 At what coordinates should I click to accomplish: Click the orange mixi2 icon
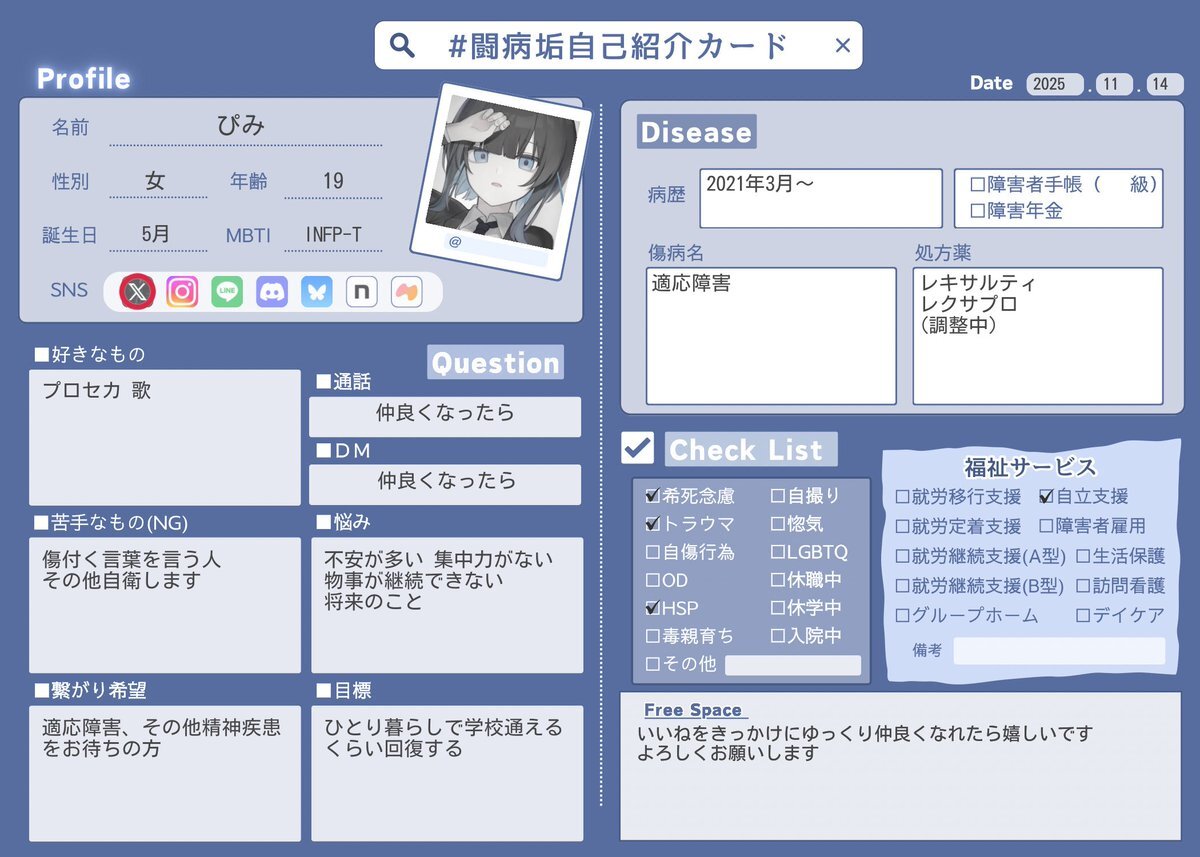pyautogui.click(x=406, y=292)
